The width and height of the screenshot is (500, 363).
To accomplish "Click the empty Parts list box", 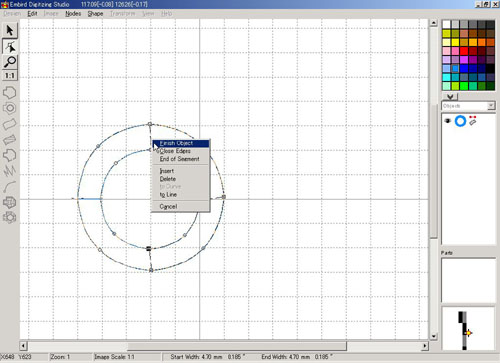I will (468, 280).
